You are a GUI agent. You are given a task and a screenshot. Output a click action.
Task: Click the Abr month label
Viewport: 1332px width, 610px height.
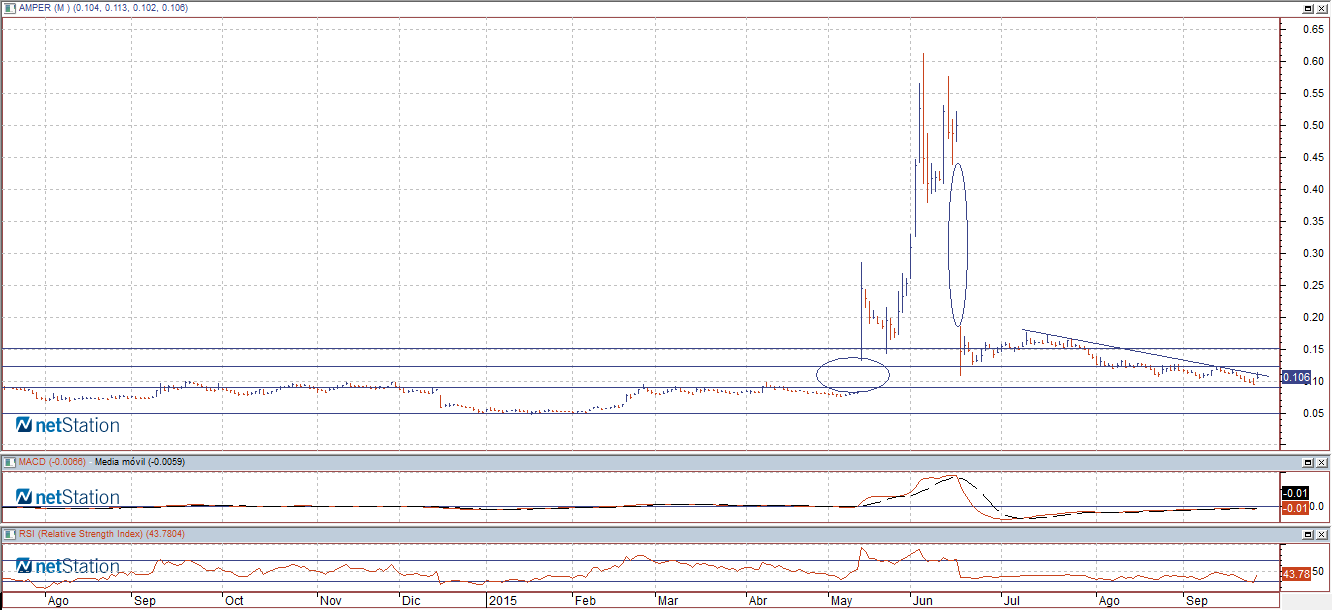tap(759, 602)
